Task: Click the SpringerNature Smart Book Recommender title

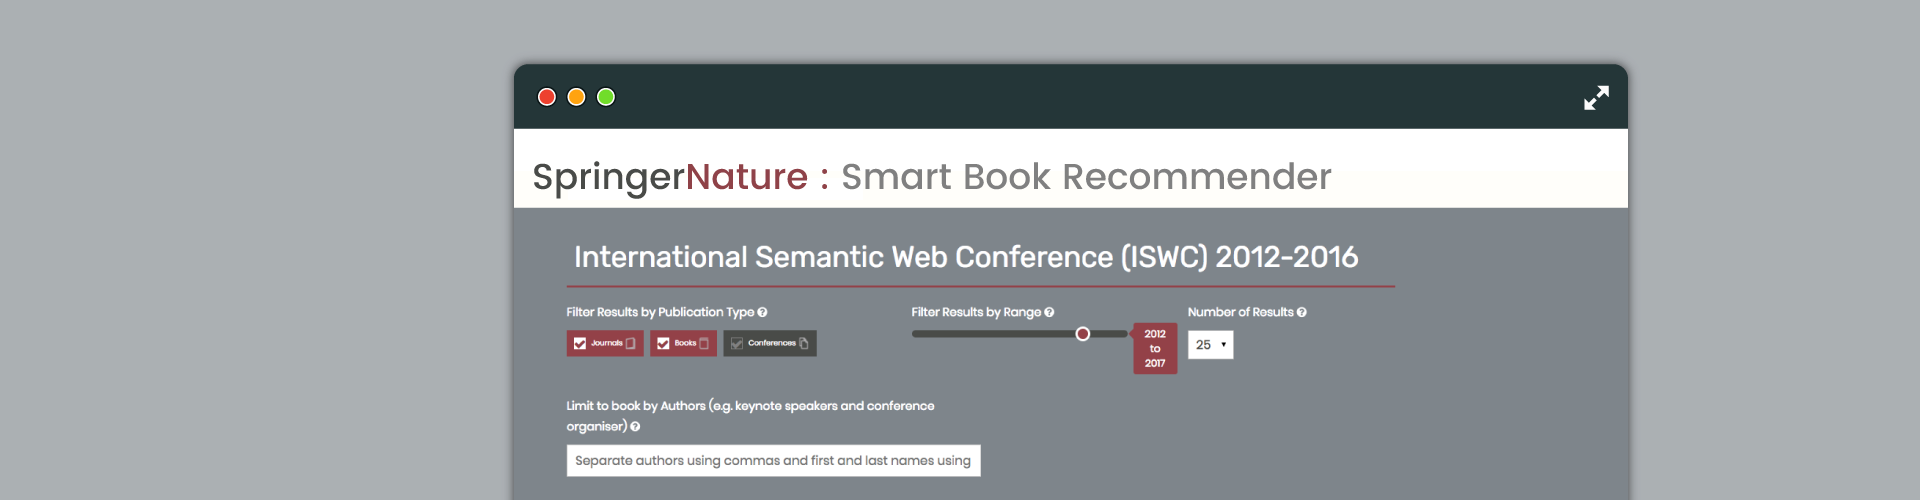Action: click(x=931, y=177)
